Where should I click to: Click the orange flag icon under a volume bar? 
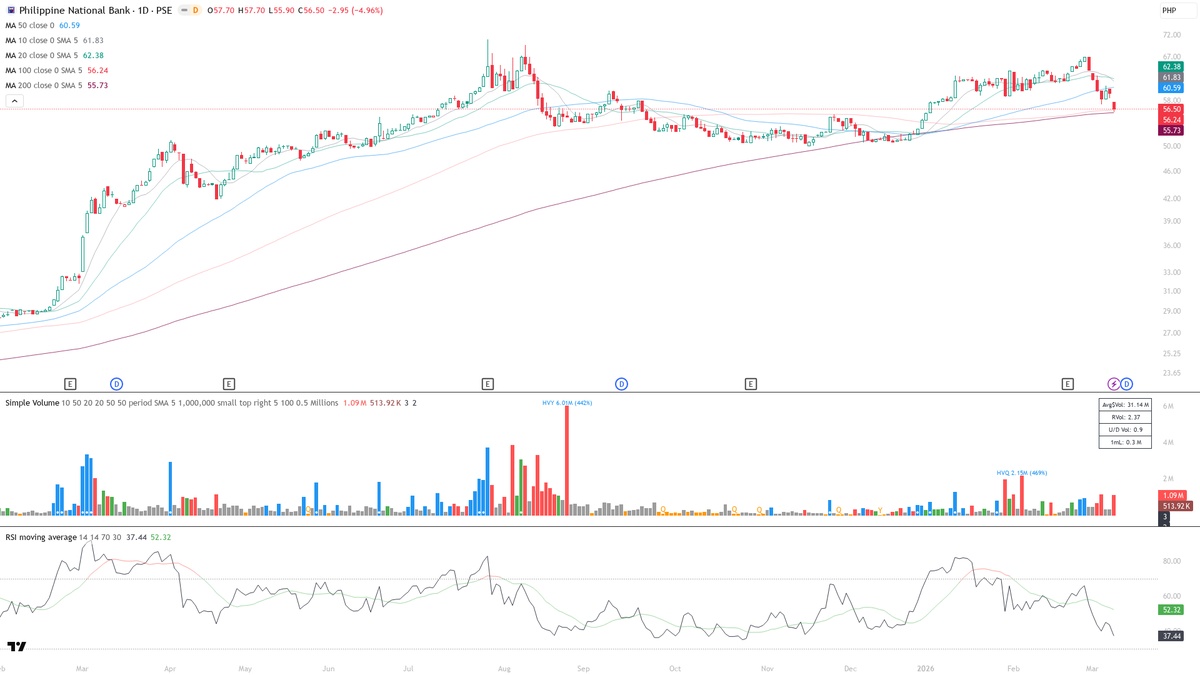coord(662,509)
